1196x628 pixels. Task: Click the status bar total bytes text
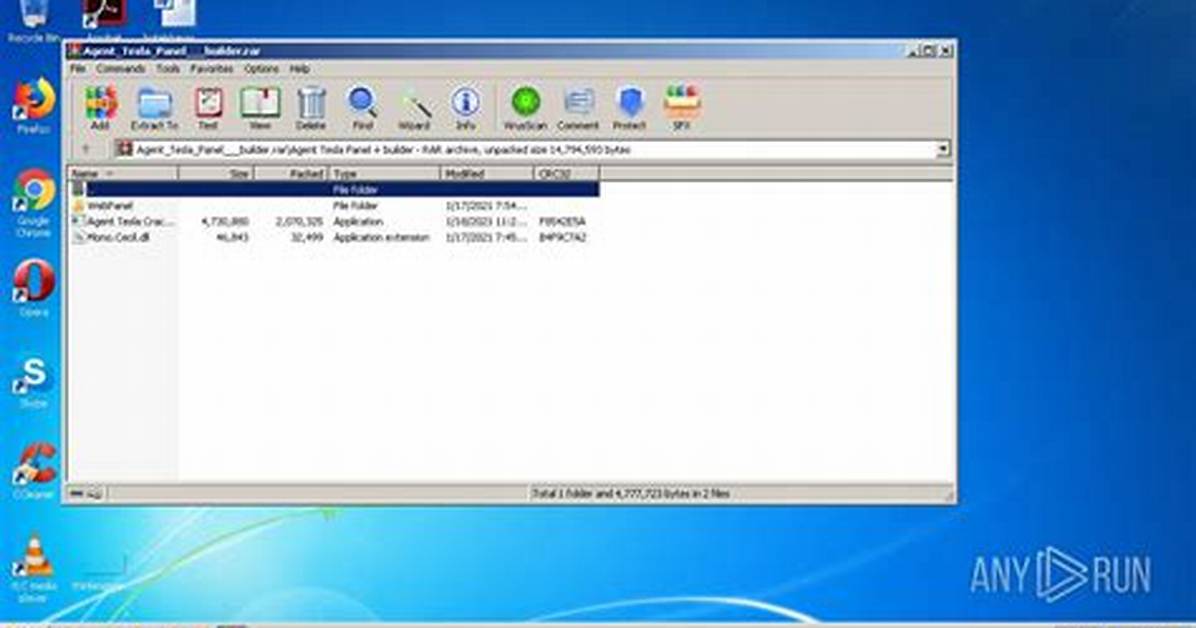pyautogui.click(x=630, y=494)
